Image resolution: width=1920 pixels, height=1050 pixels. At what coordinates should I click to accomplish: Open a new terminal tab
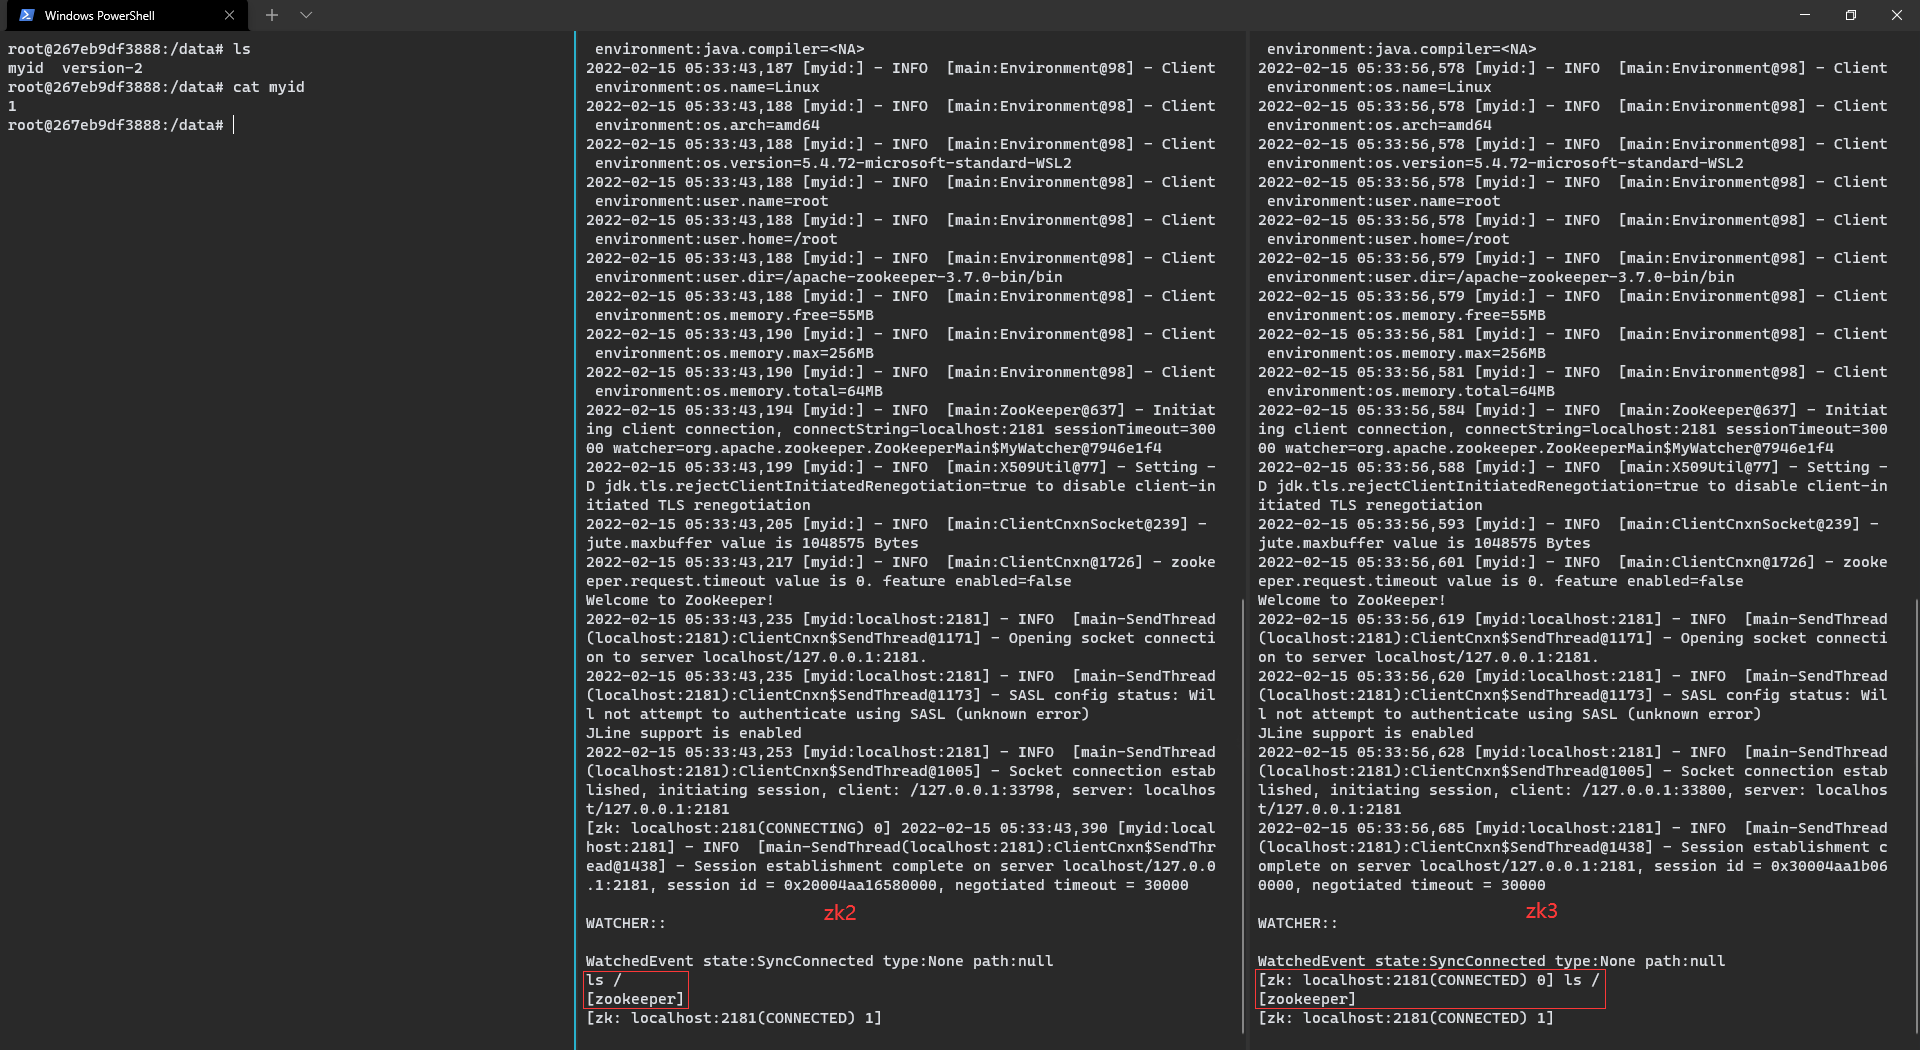coord(271,15)
